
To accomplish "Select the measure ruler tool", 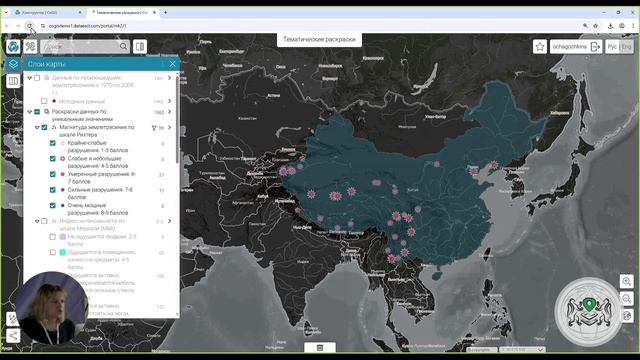I will point(12,318).
